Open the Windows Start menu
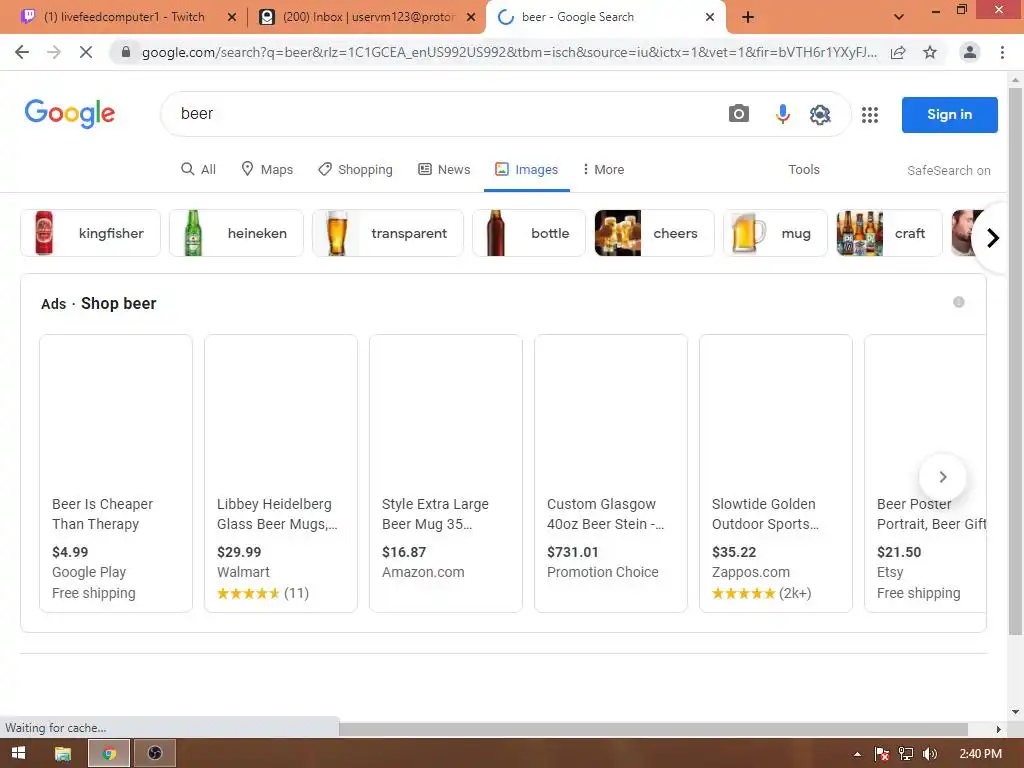The image size is (1024, 768). (x=18, y=753)
